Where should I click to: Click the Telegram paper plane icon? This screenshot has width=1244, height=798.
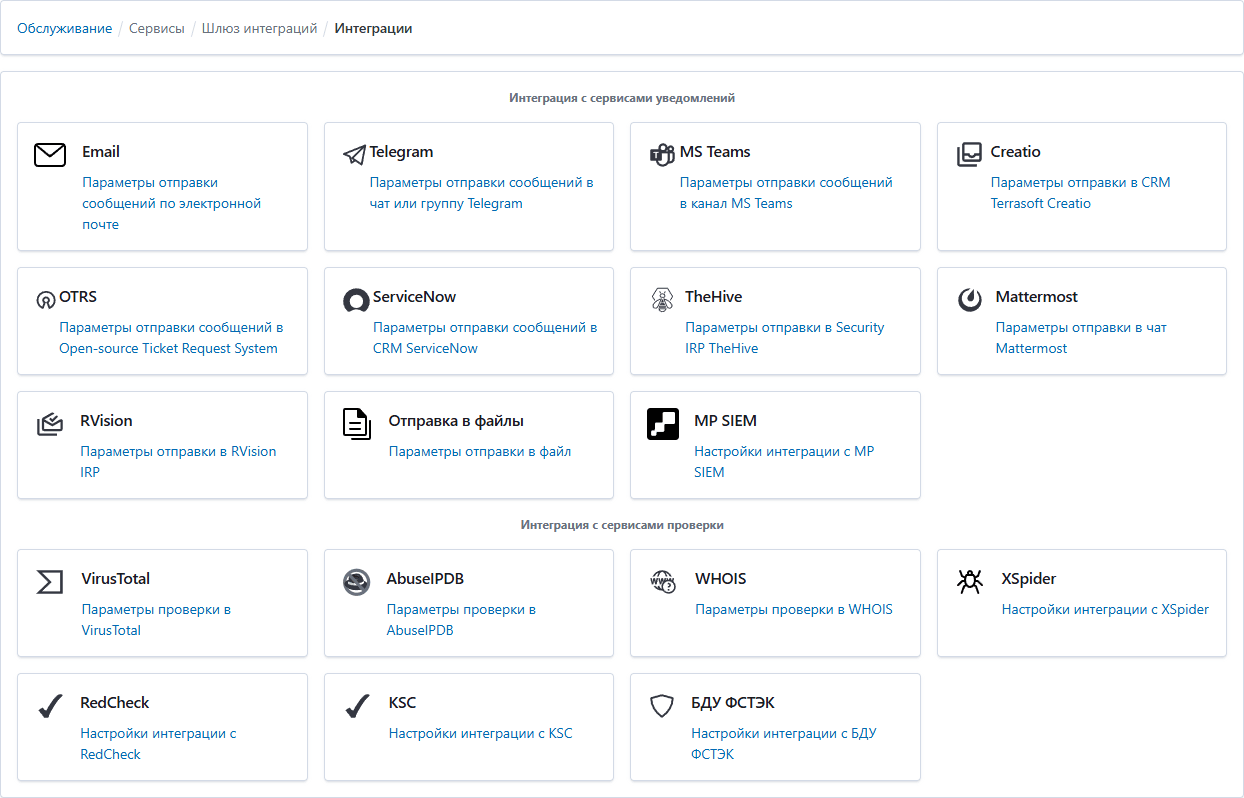pos(354,154)
